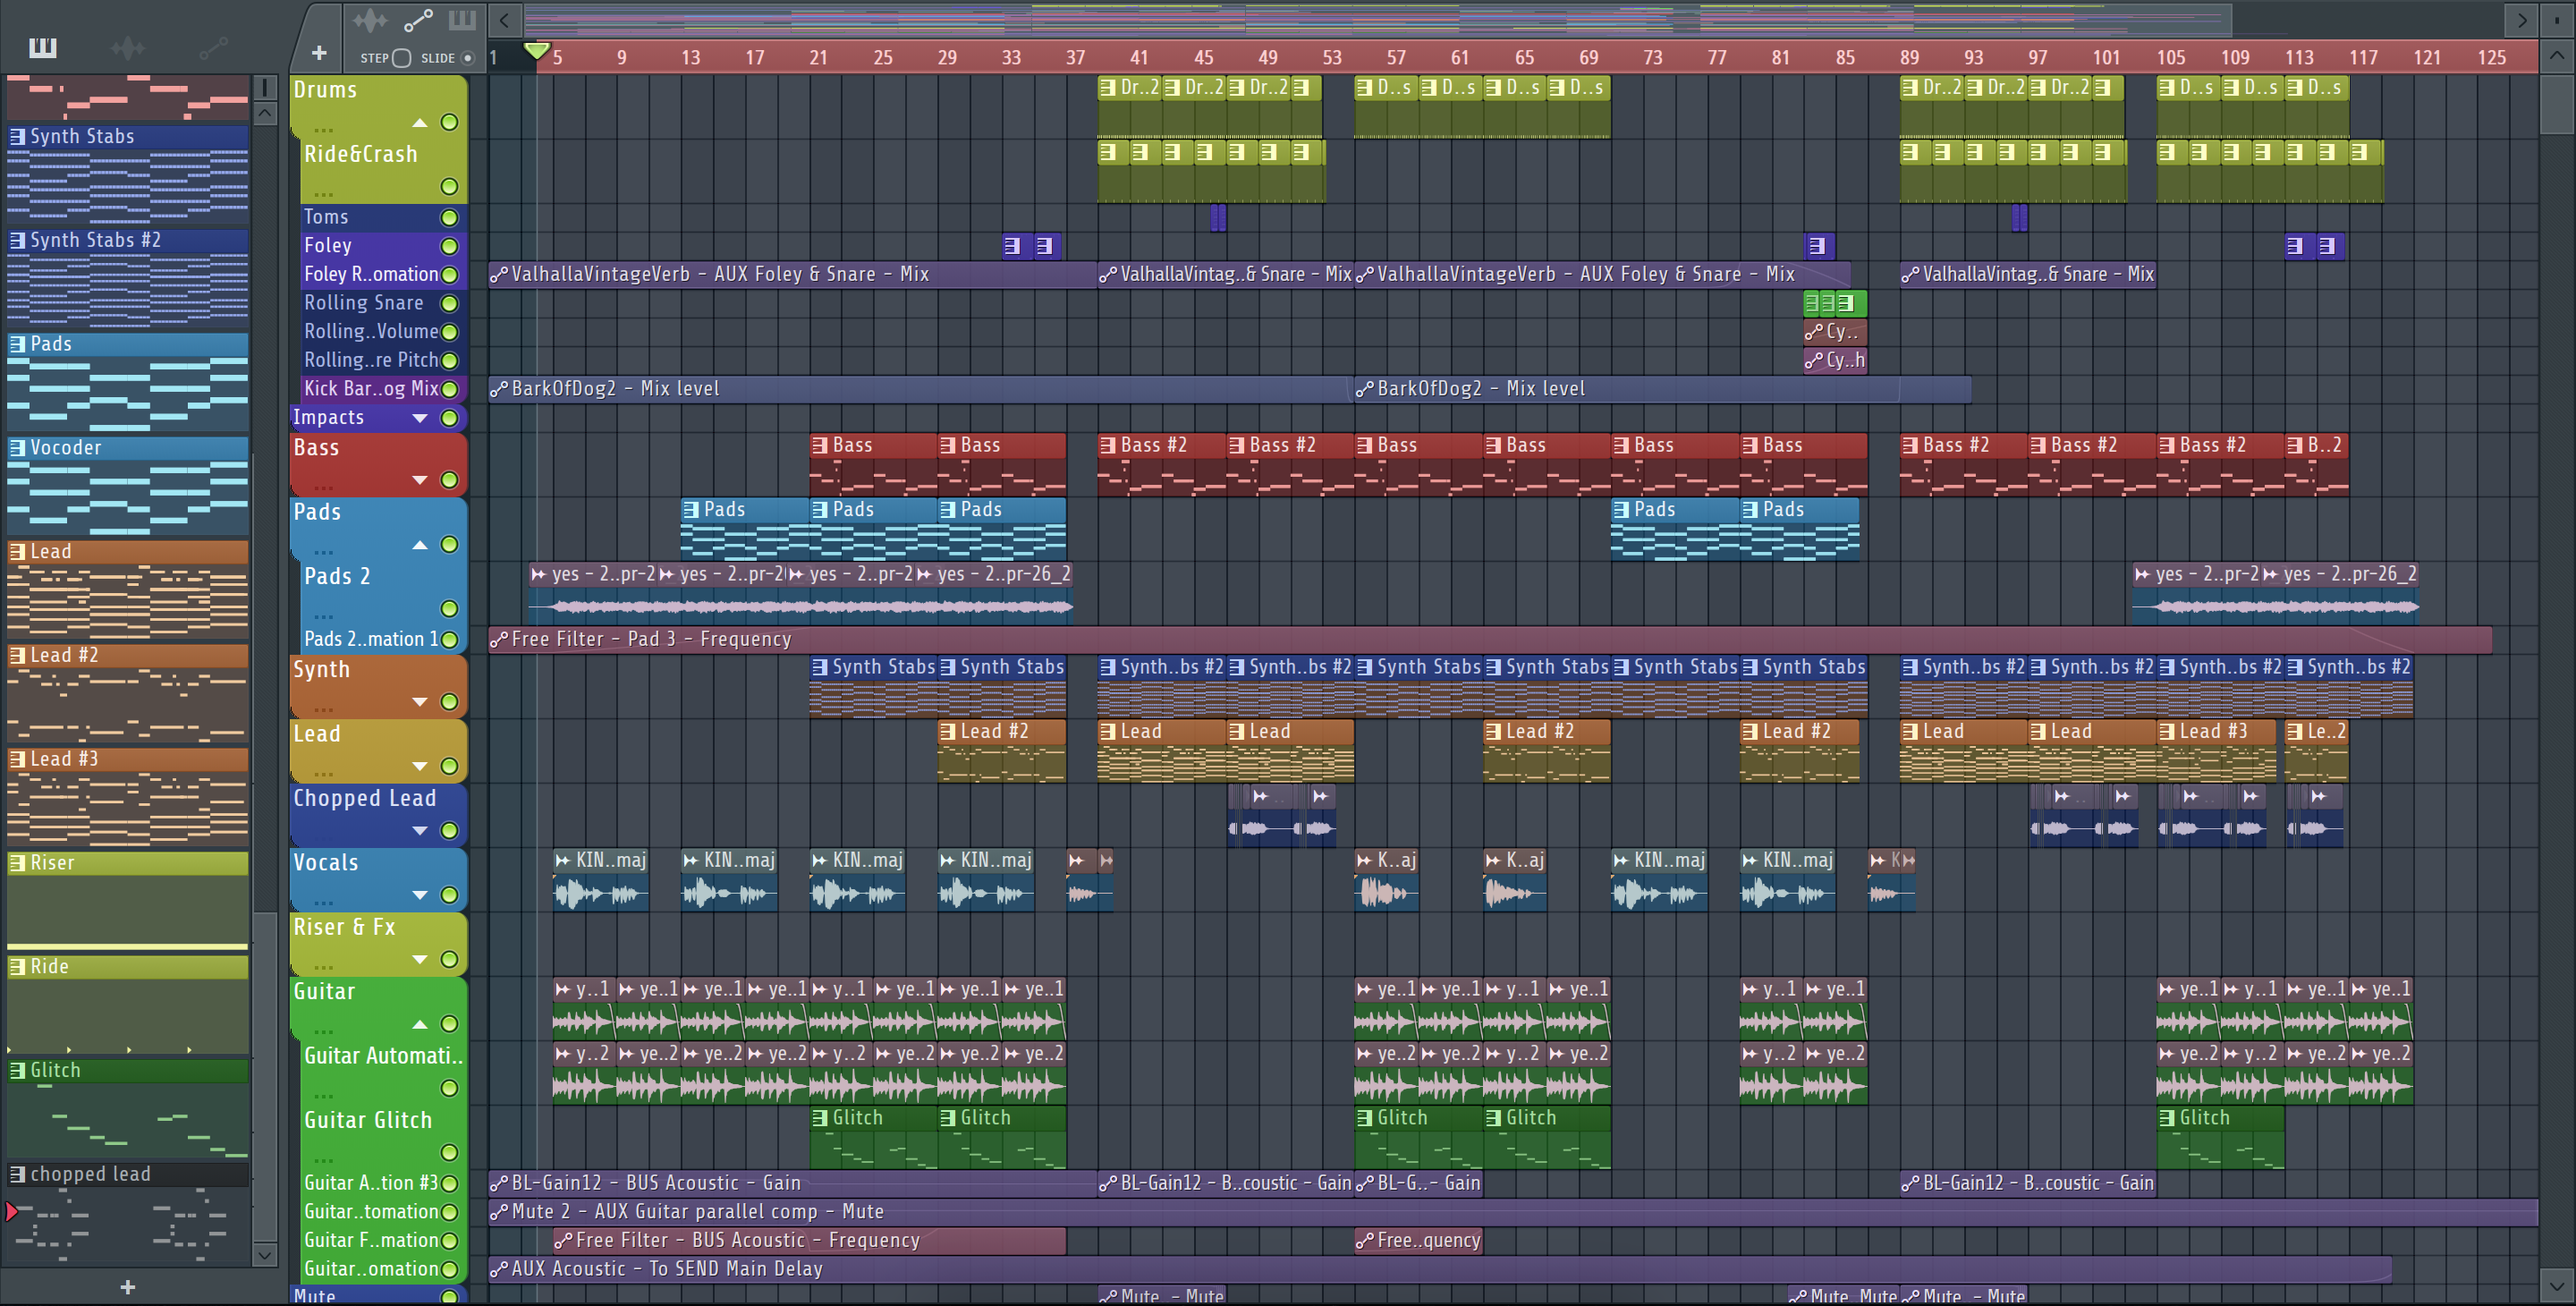Select the Vocoder pattern in picker

click(x=66, y=448)
